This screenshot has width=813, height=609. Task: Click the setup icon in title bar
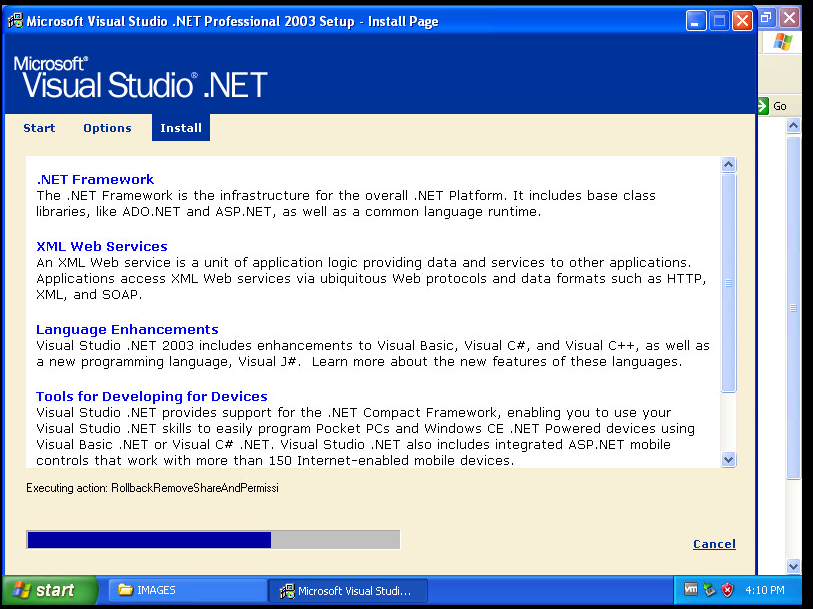point(16,21)
